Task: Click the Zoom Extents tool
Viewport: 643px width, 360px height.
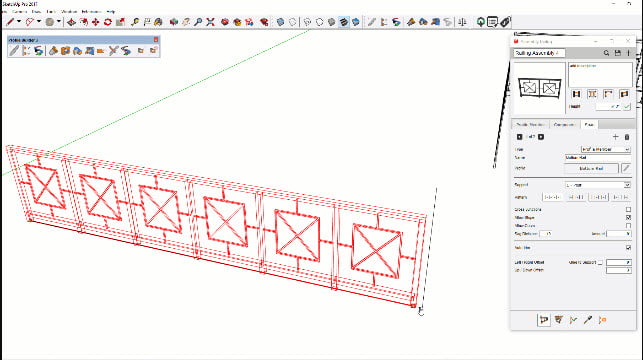Action: pos(210,22)
